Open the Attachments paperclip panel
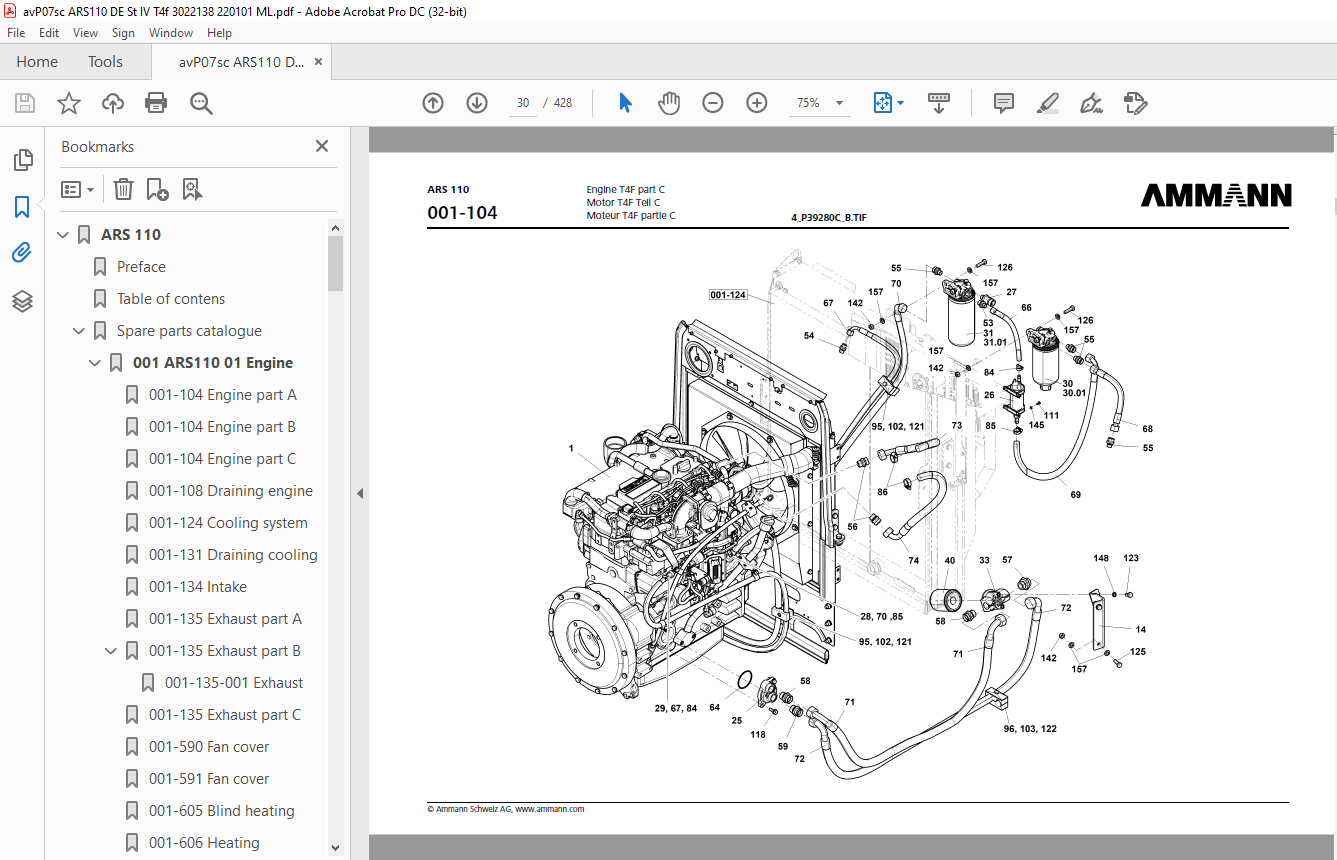The height and width of the screenshot is (860, 1337). click(x=22, y=253)
